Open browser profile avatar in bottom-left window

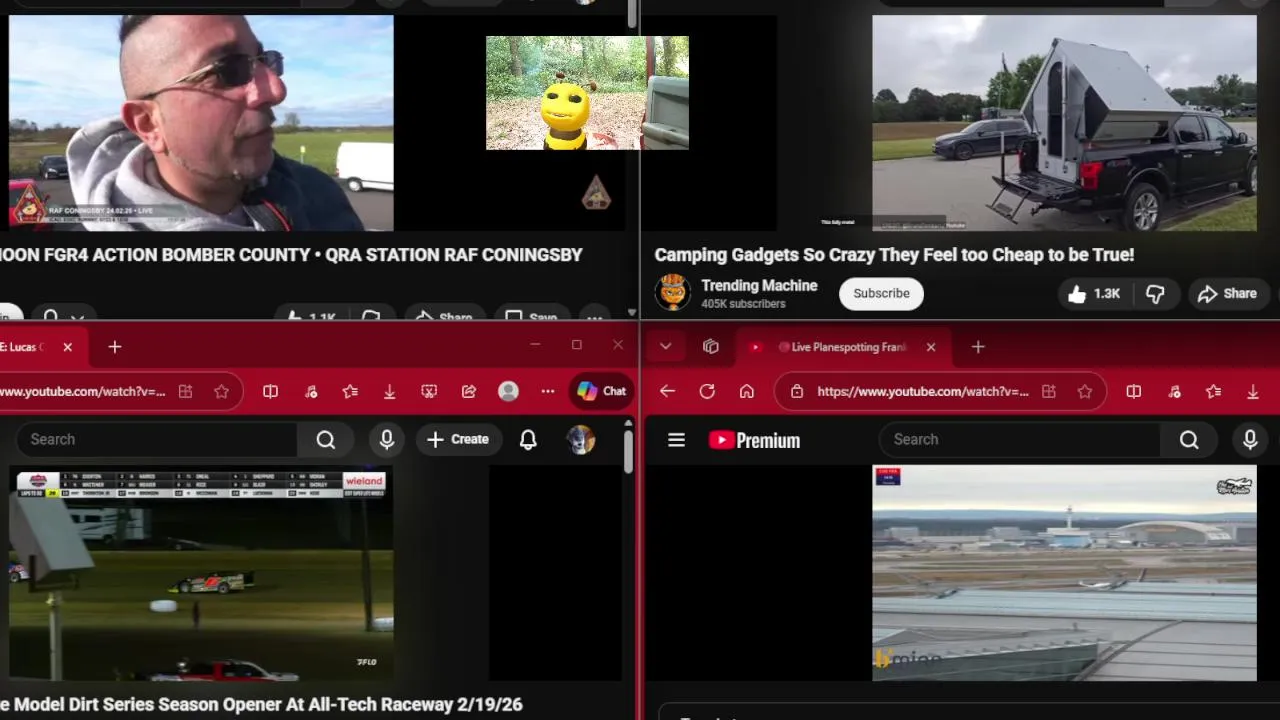tap(508, 392)
